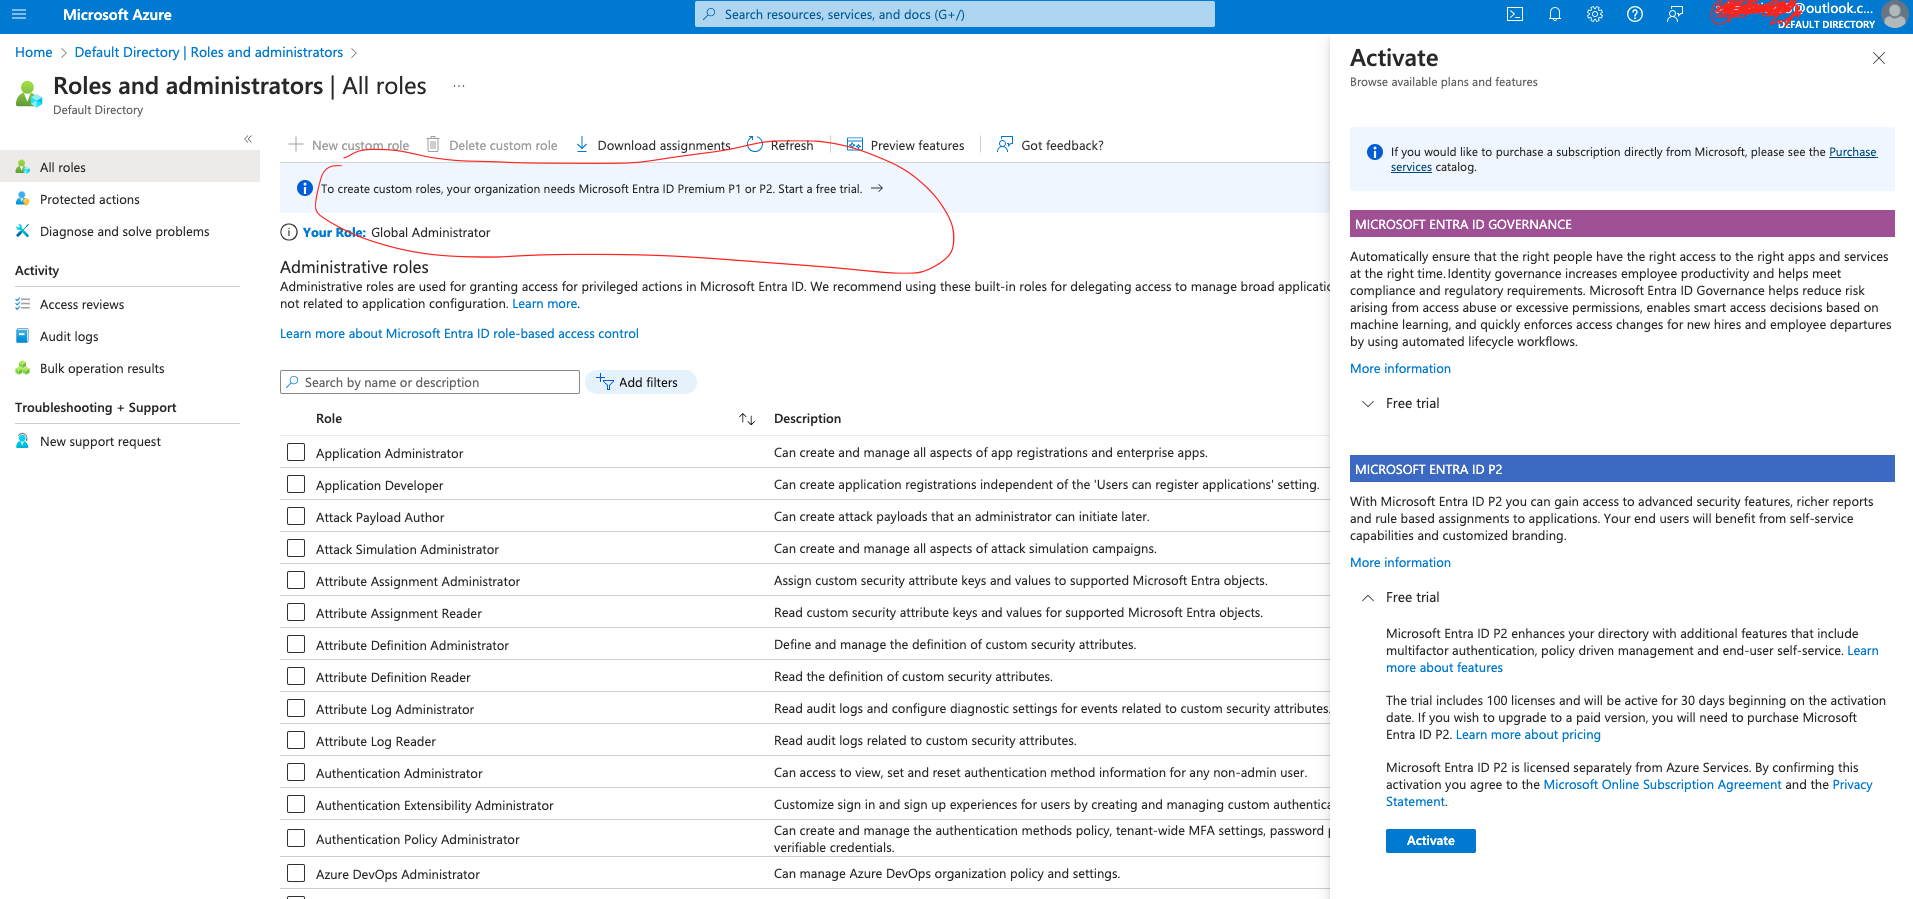Click the ellipsis next to All roles title

(x=459, y=86)
